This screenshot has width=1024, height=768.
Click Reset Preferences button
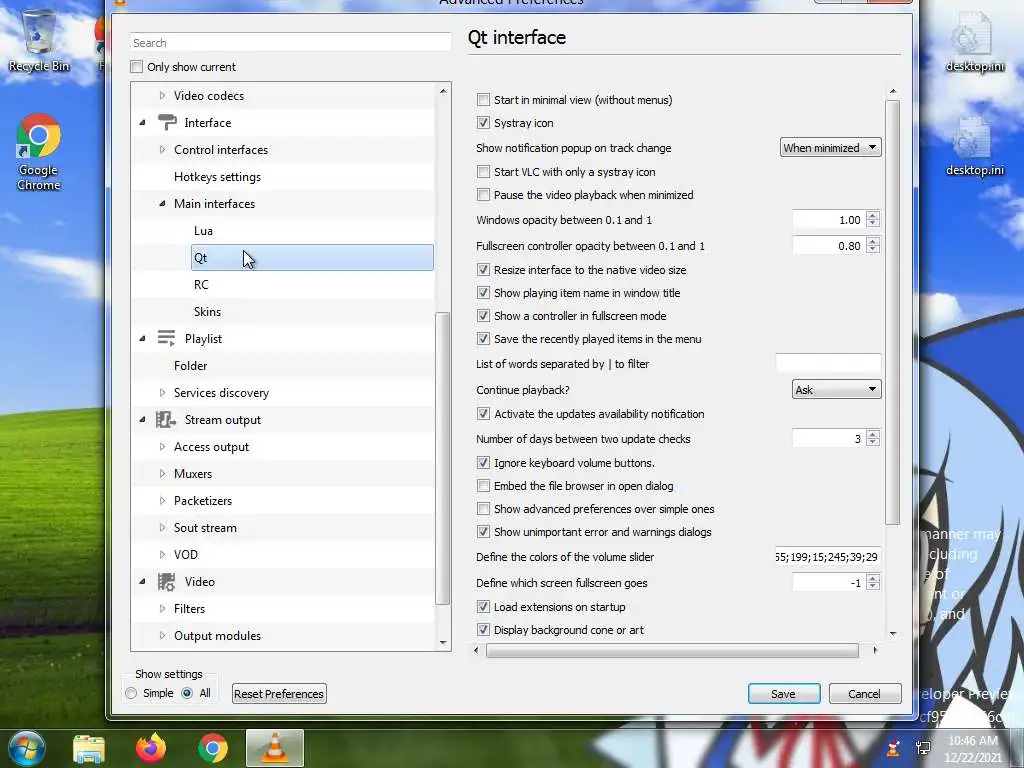(x=279, y=694)
